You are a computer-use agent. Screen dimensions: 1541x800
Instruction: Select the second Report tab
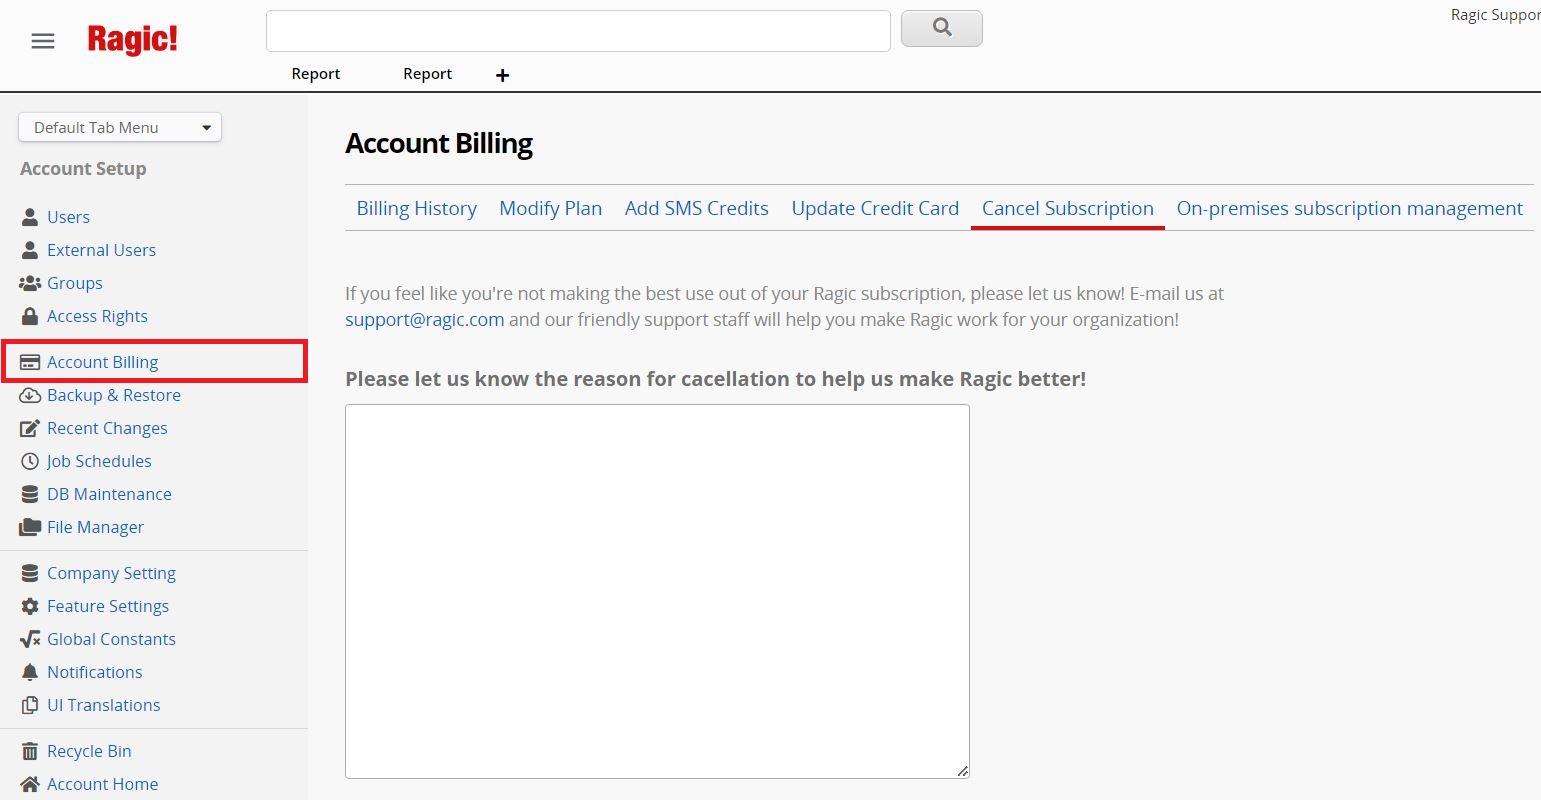[428, 74]
